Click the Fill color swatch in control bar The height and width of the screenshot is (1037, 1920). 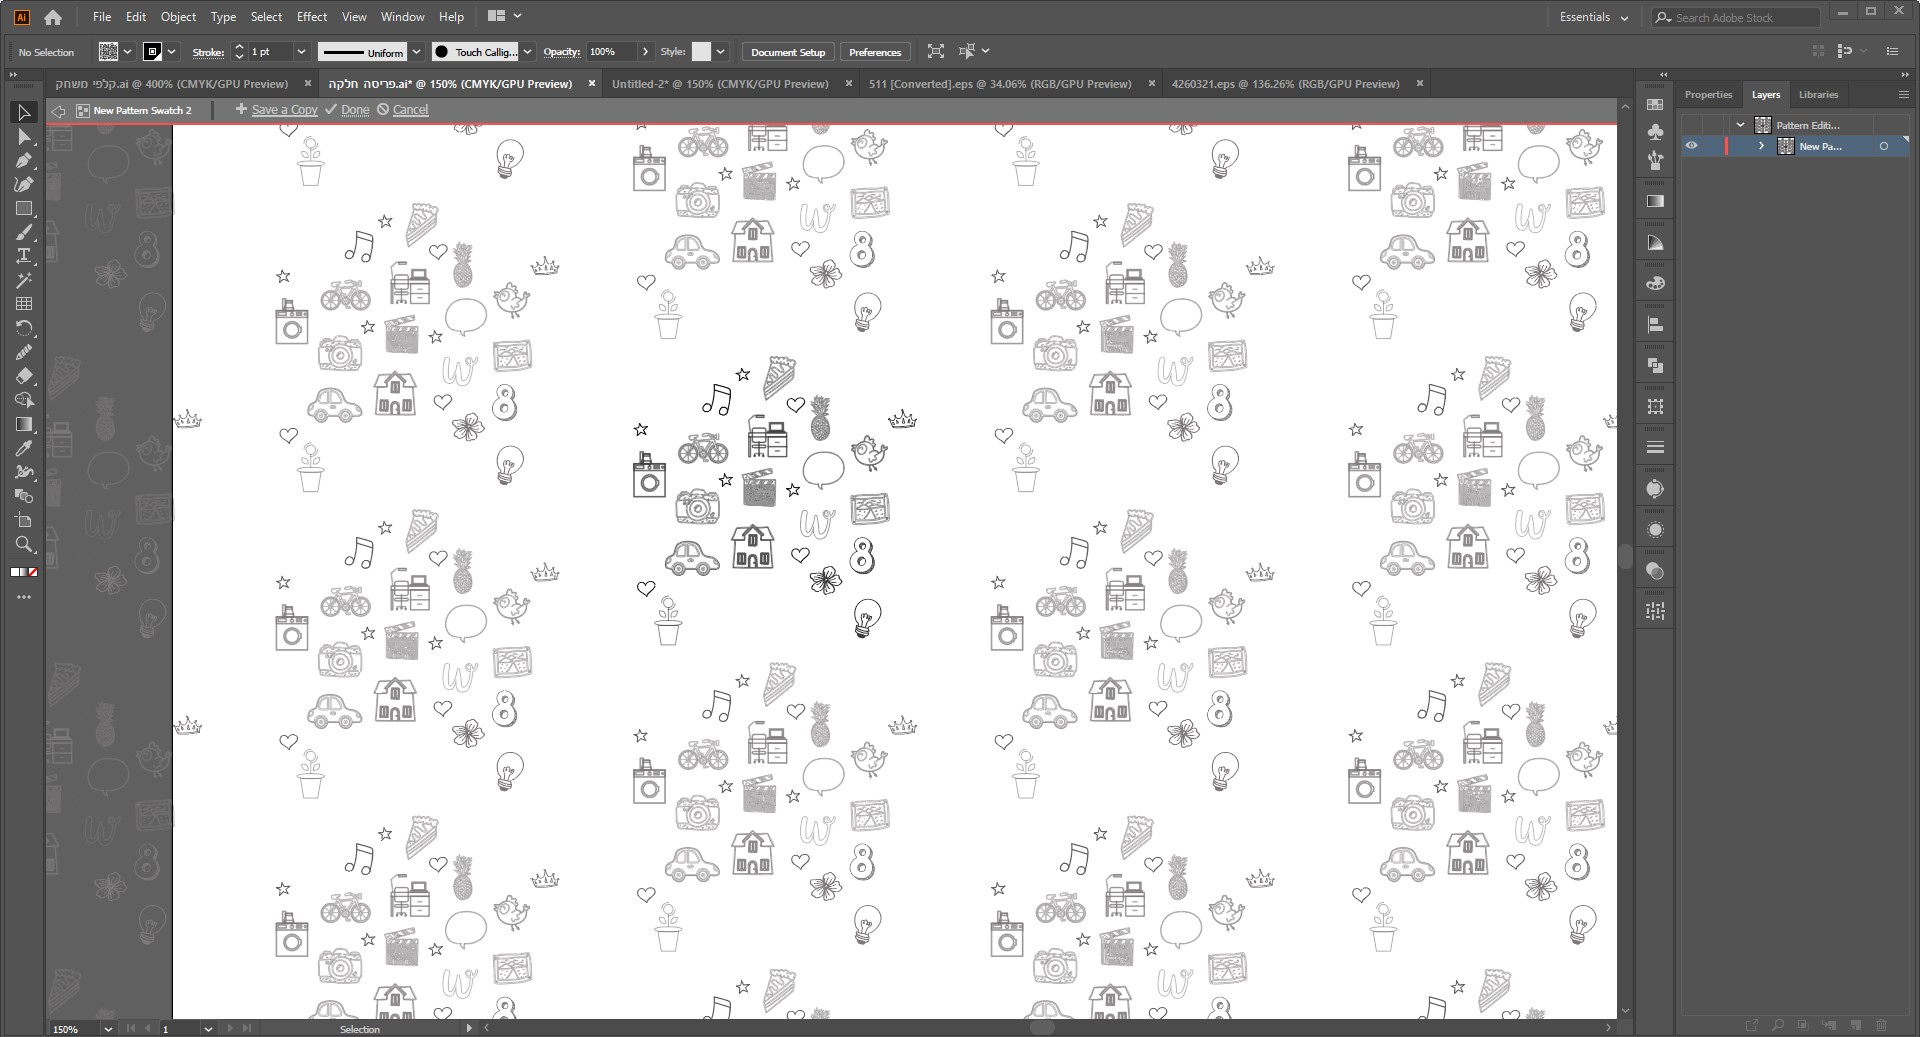(x=109, y=52)
